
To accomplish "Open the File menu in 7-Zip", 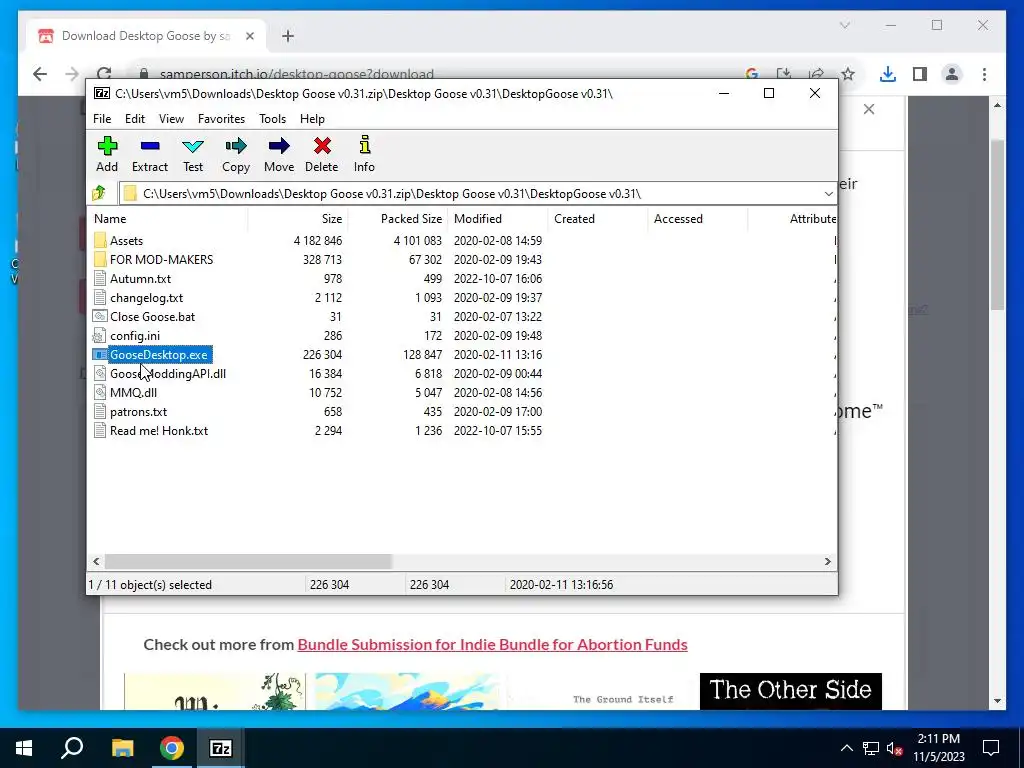I will (x=102, y=119).
